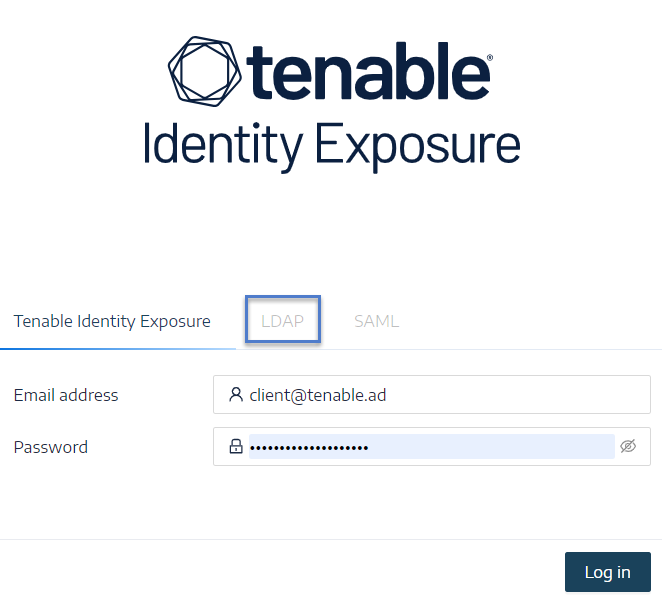Screen dimensions: 662x597
Task: Select the Tenable Identity Exposure tab
Action: tap(112, 321)
